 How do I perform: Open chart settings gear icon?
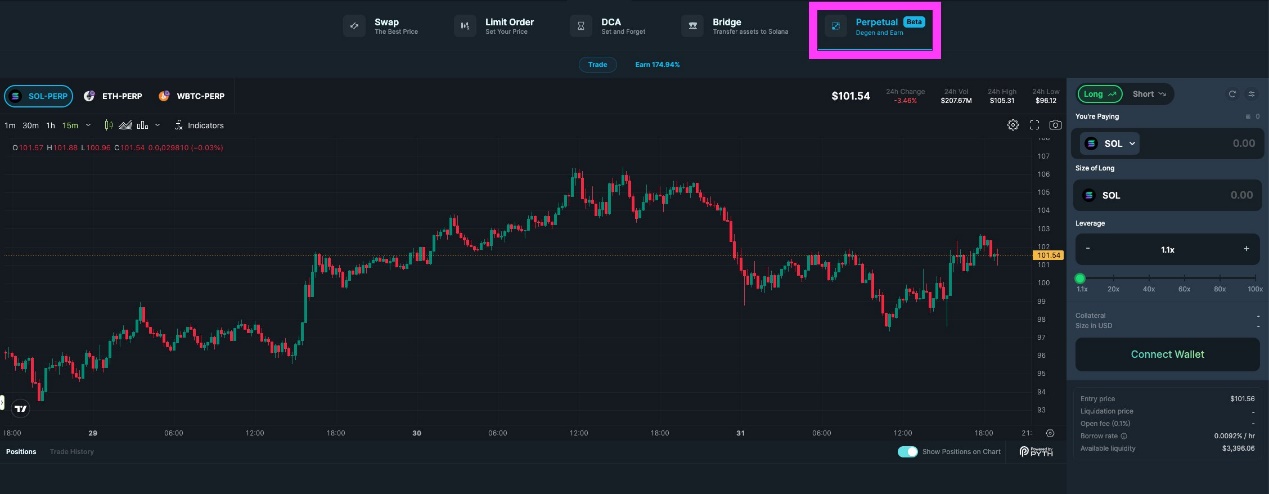(1013, 125)
